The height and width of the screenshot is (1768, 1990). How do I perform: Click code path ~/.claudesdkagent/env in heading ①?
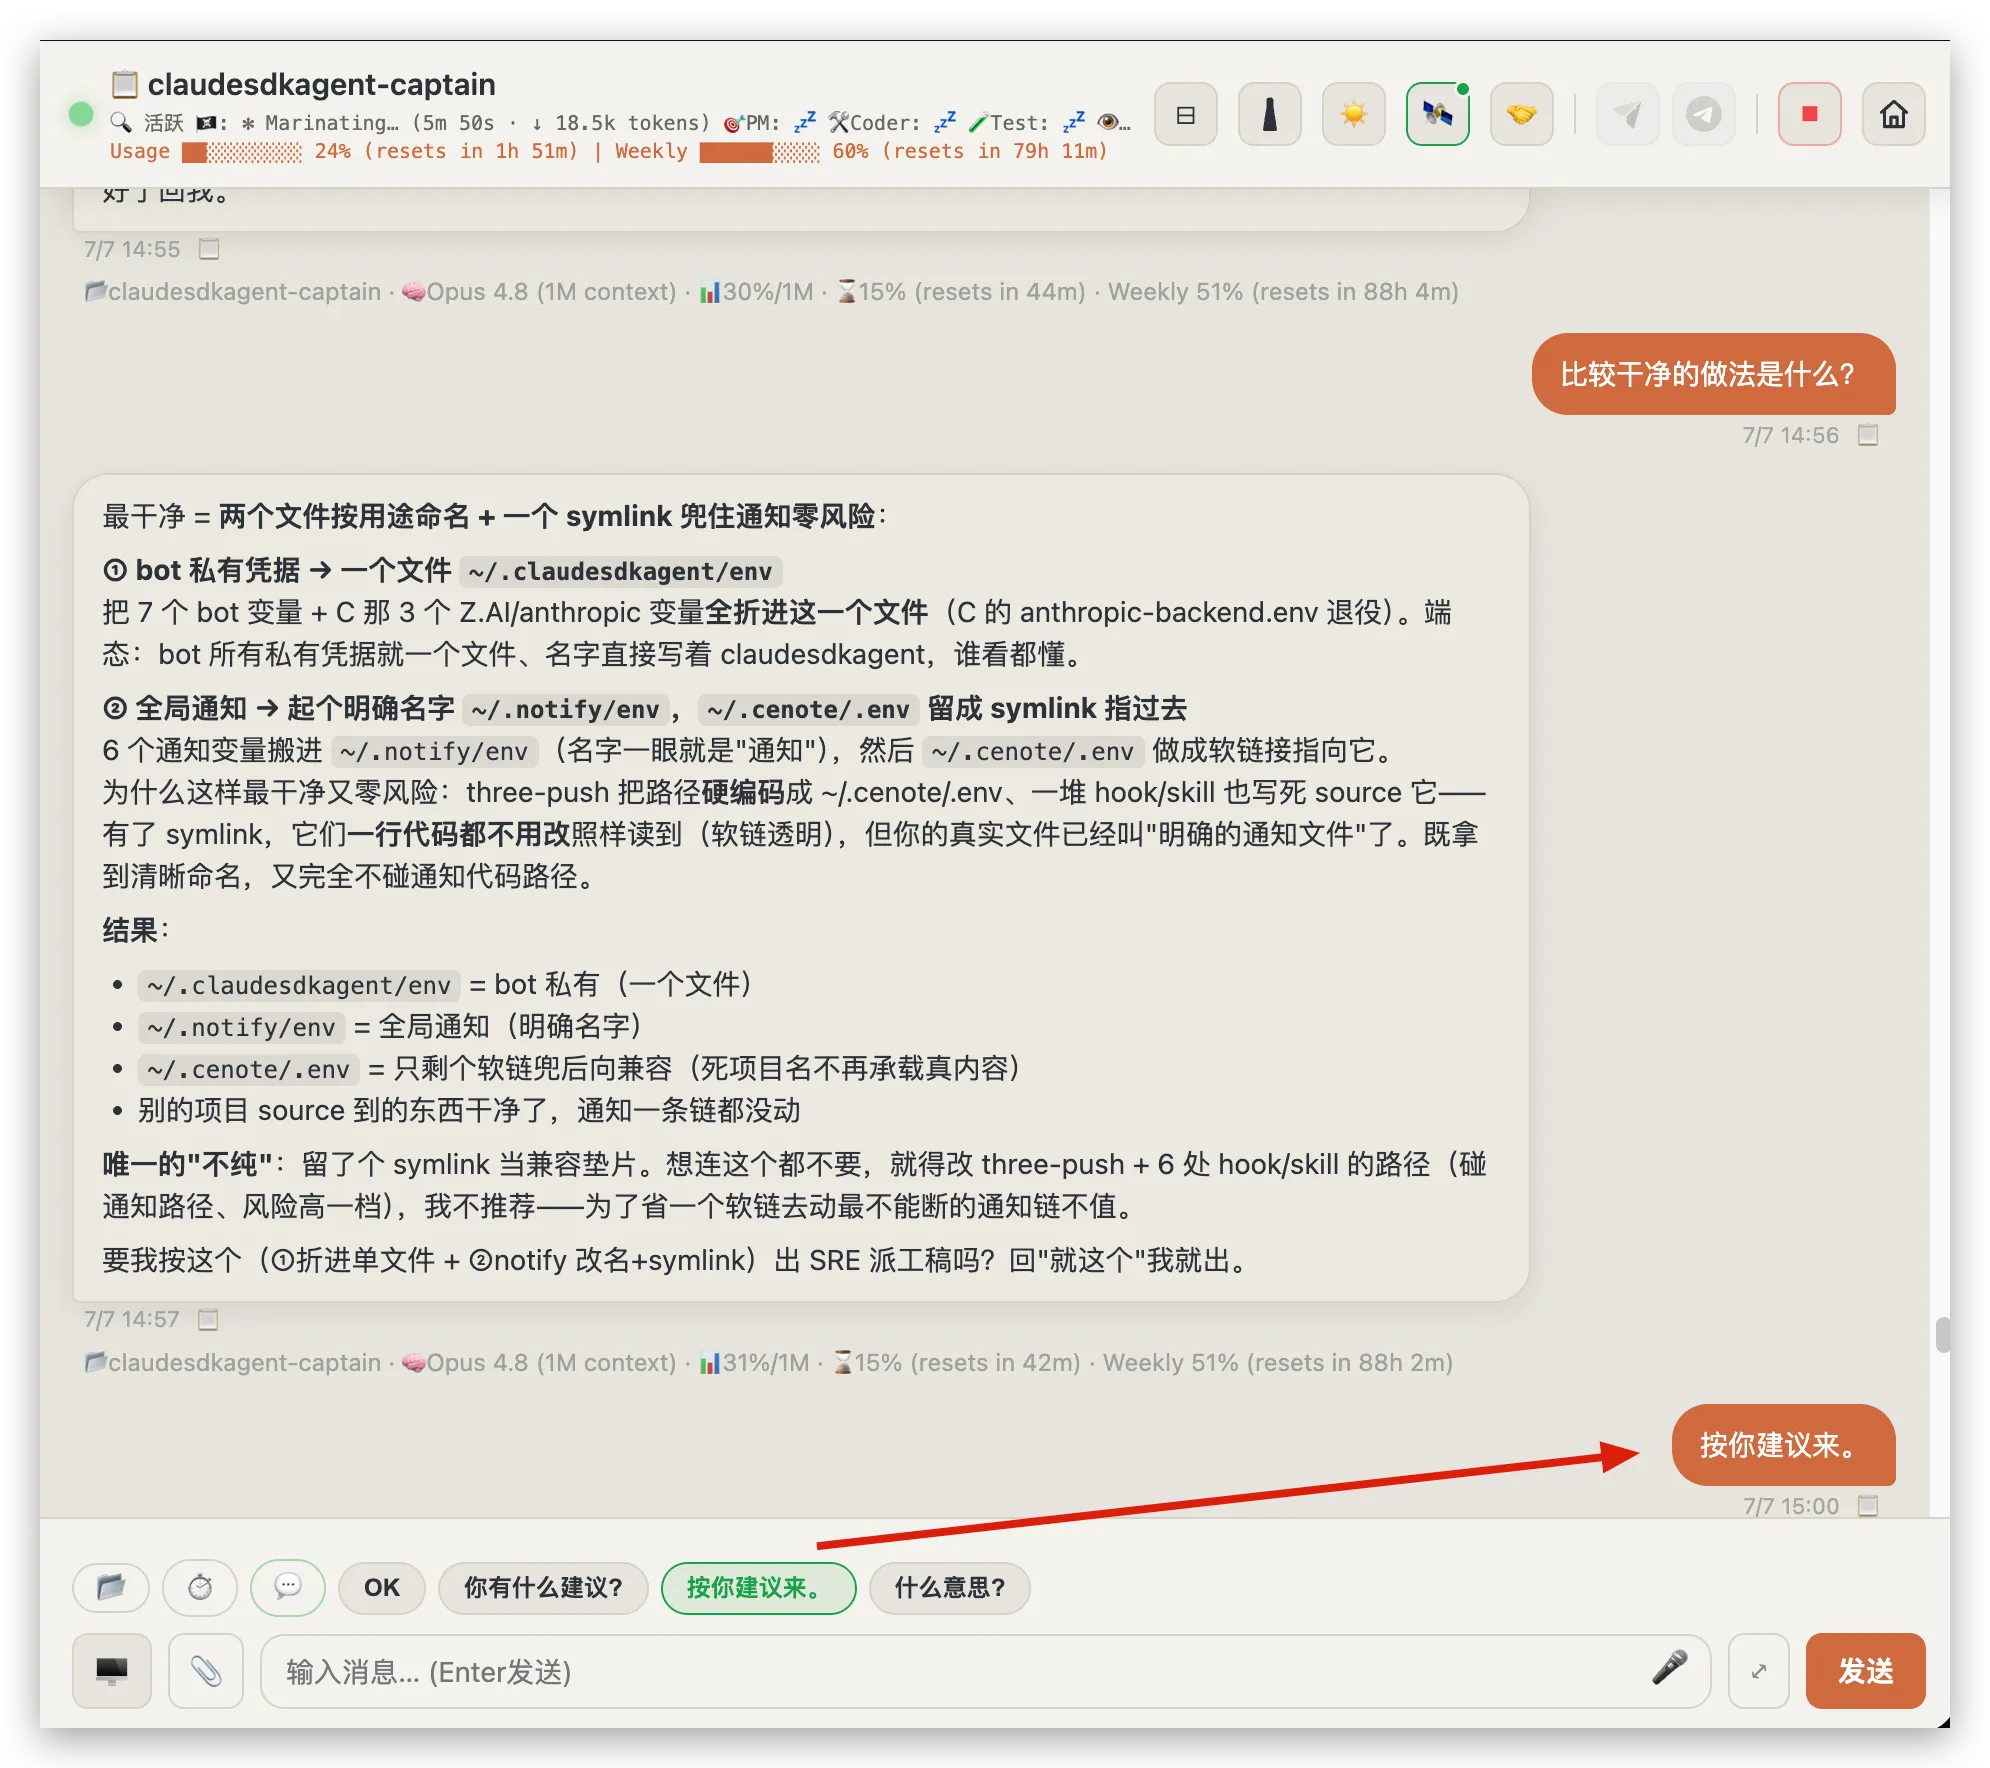point(620,571)
